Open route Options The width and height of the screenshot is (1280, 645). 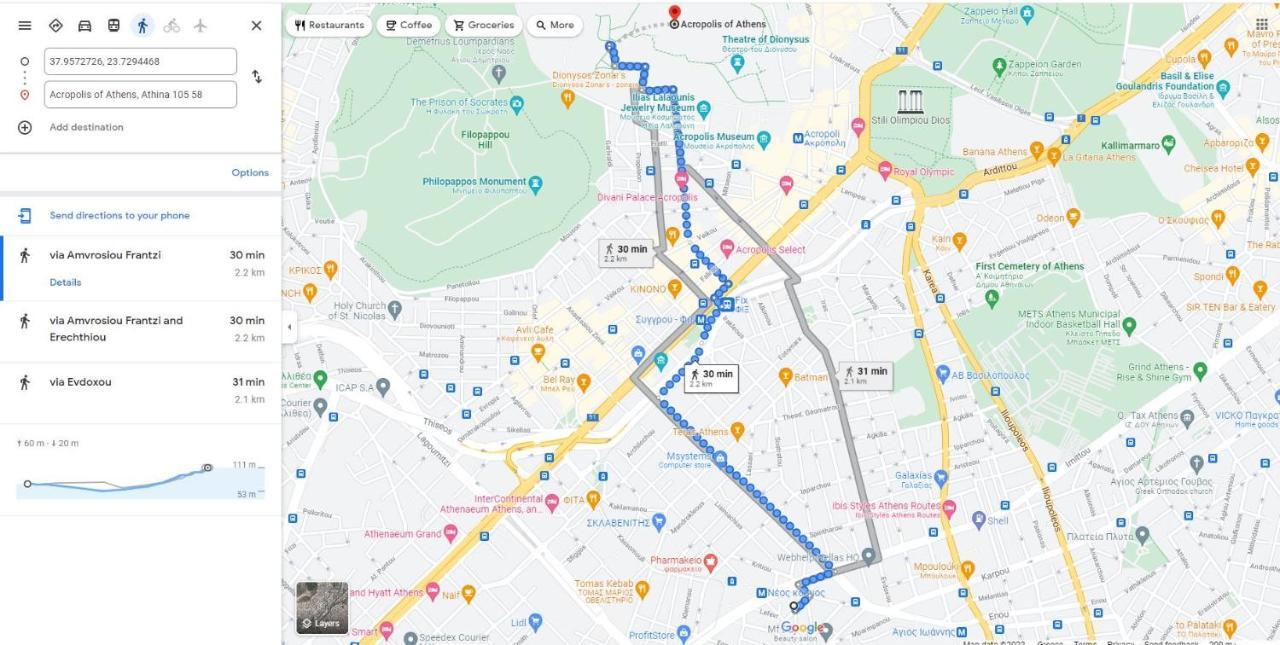coord(250,172)
